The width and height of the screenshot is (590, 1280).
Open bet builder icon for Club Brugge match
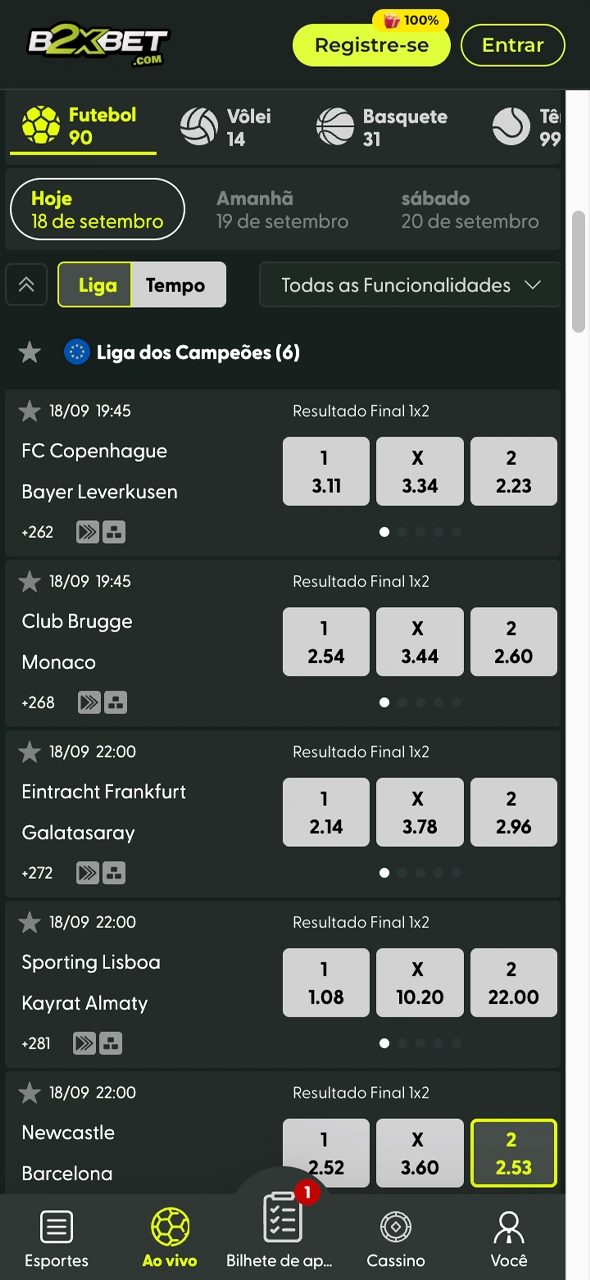point(115,702)
